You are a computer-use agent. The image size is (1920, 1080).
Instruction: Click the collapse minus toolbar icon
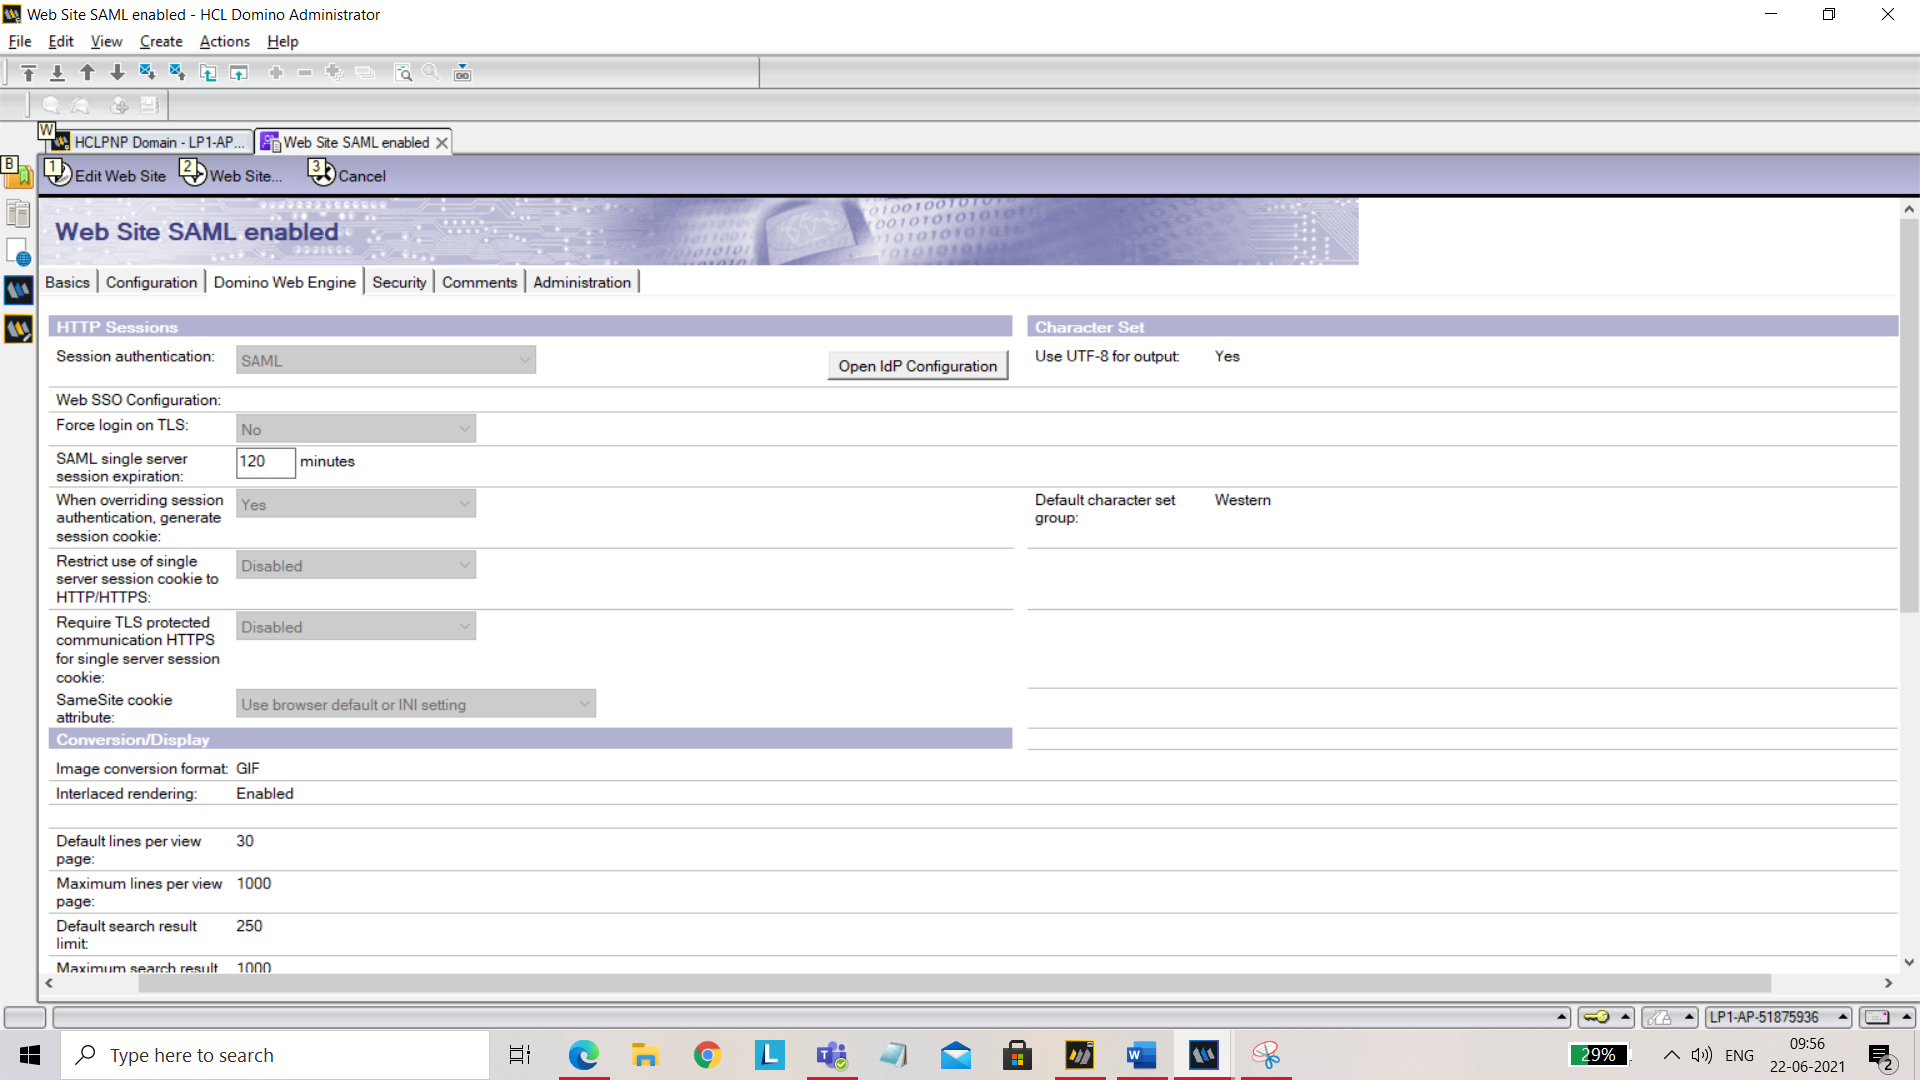pos(305,73)
